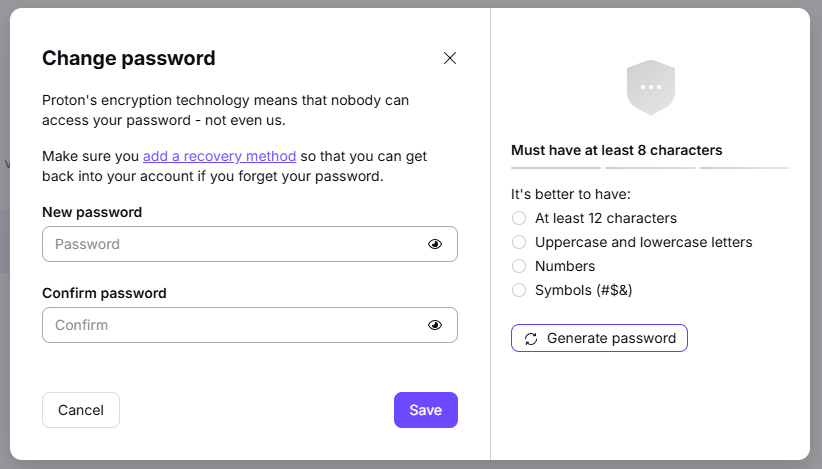The height and width of the screenshot is (469, 822).
Task: Open the add a recovery method link
Action: click(219, 156)
